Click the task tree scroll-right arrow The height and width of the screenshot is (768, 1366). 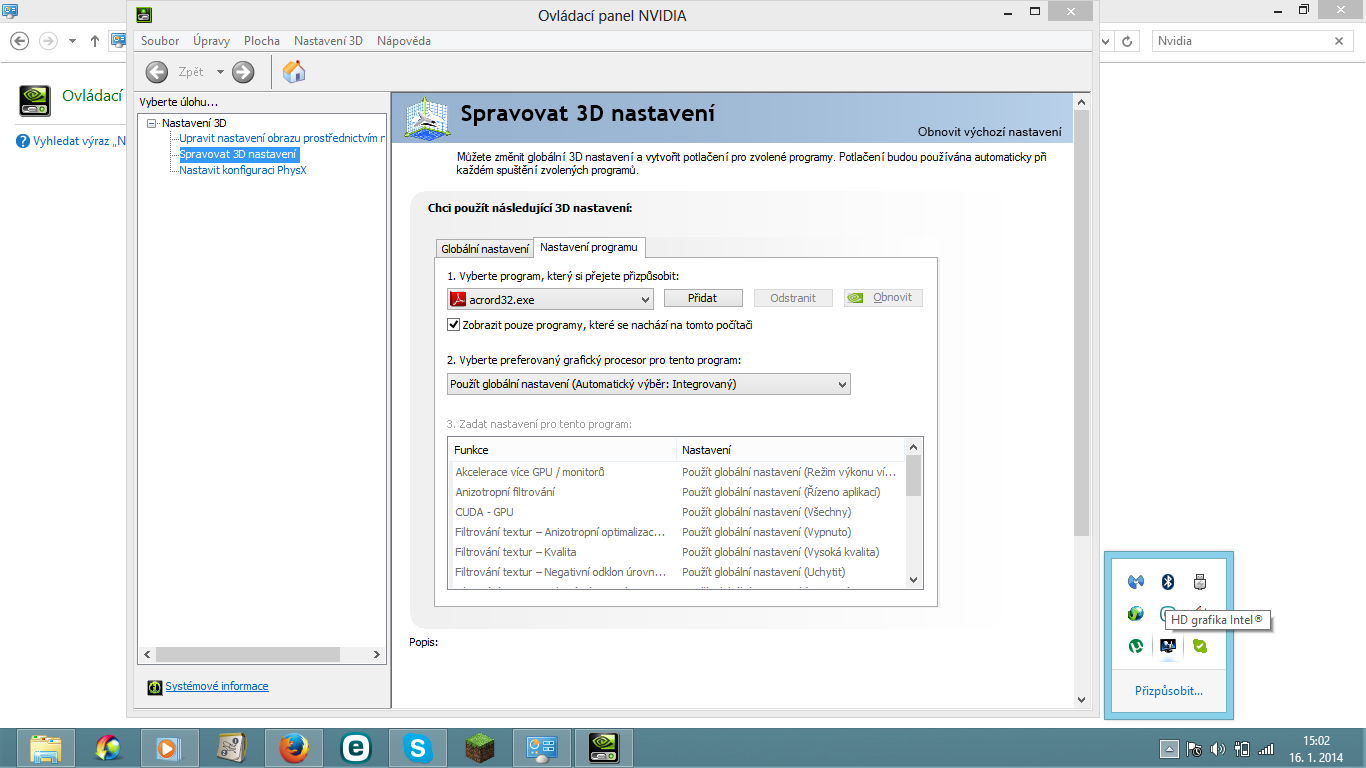click(377, 654)
